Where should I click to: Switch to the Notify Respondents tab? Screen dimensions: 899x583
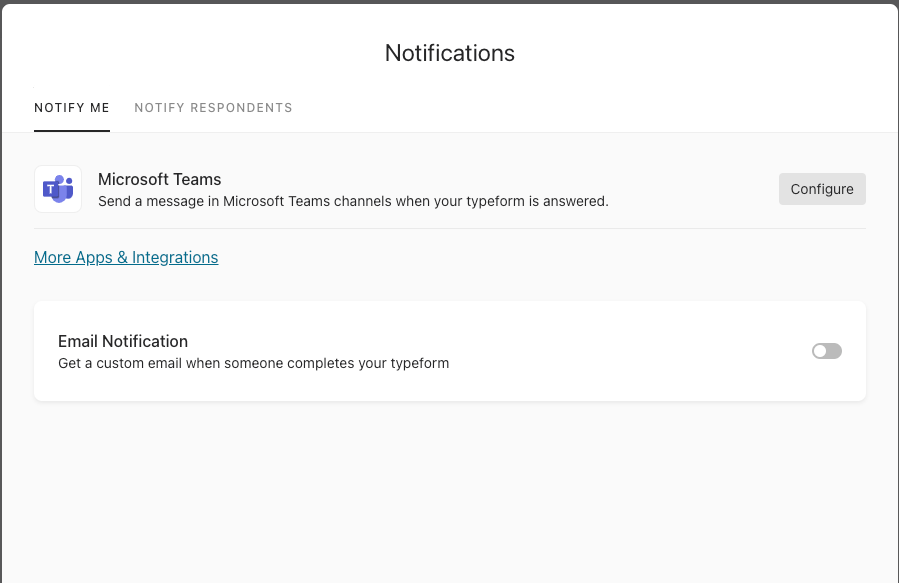coord(213,108)
